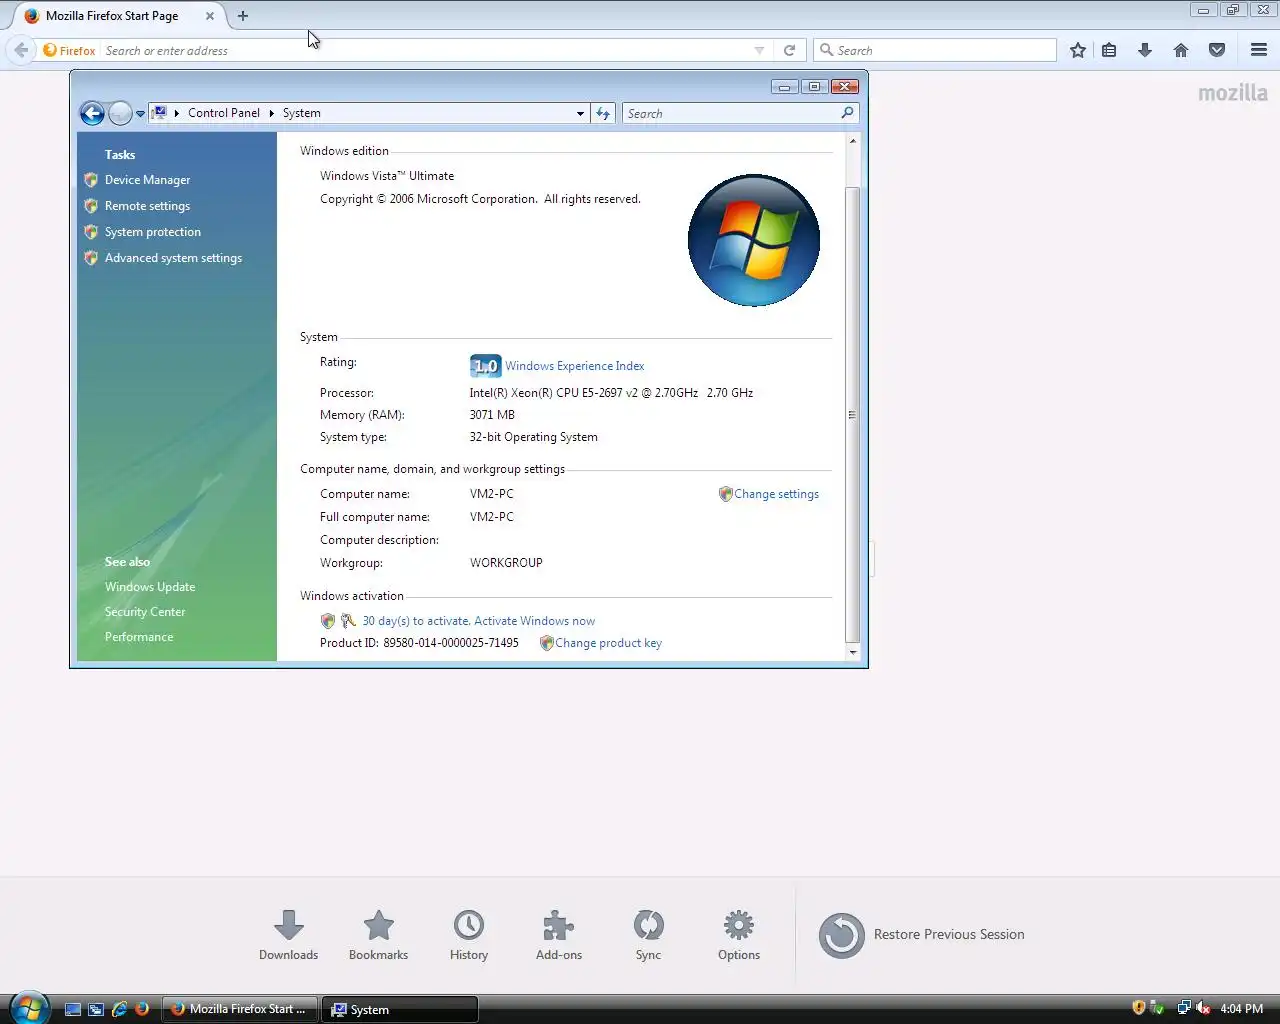Click the volume tray icon
The image size is (1280, 1024).
click(1203, 1008)
